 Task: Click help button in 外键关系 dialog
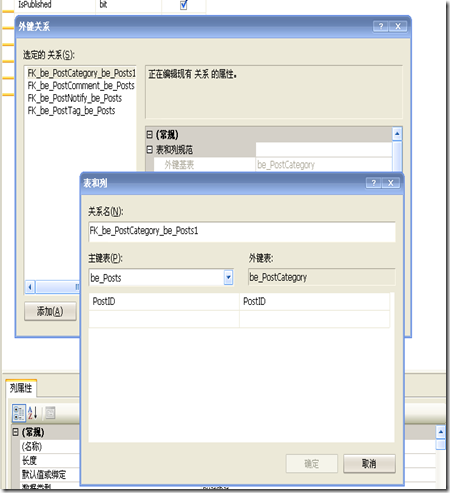(x=381, y=26)
